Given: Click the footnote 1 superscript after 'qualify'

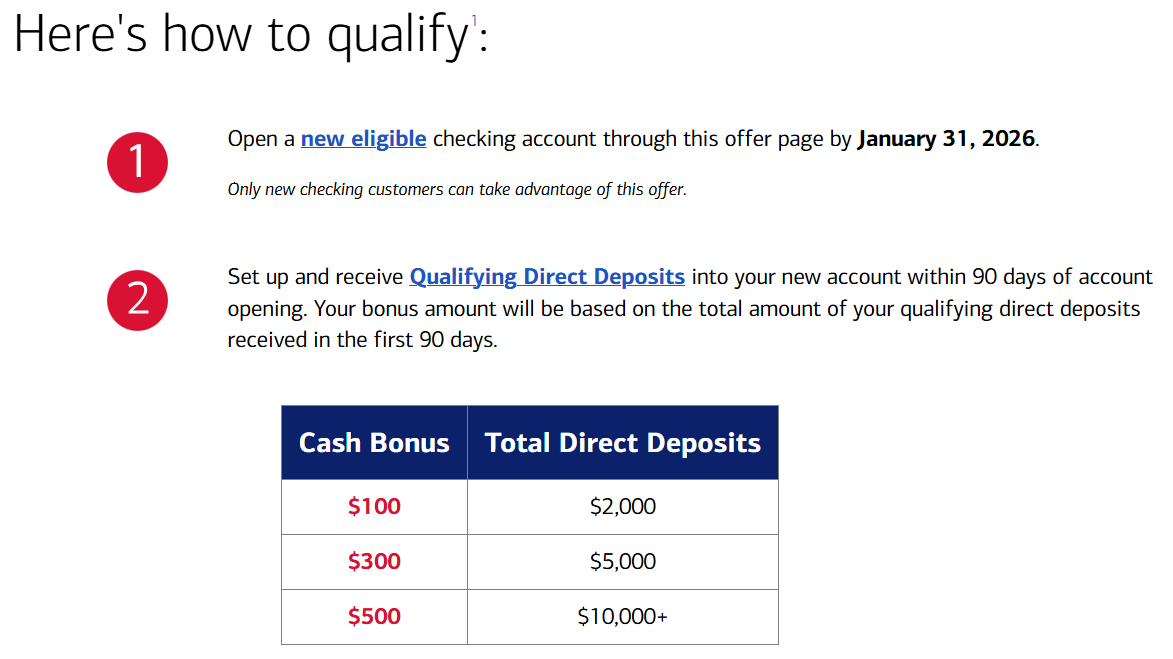Looking at the screenshot, I should 474,20.
